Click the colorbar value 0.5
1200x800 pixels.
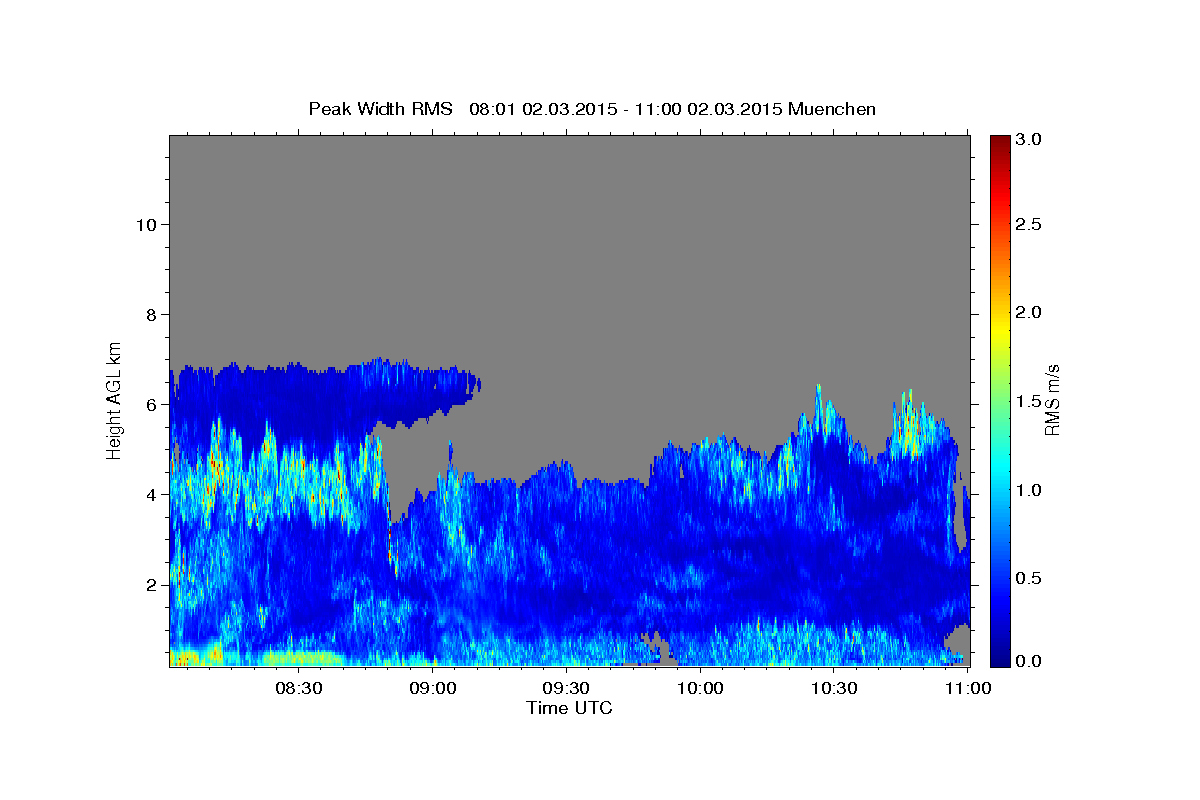coord(1030,579)
